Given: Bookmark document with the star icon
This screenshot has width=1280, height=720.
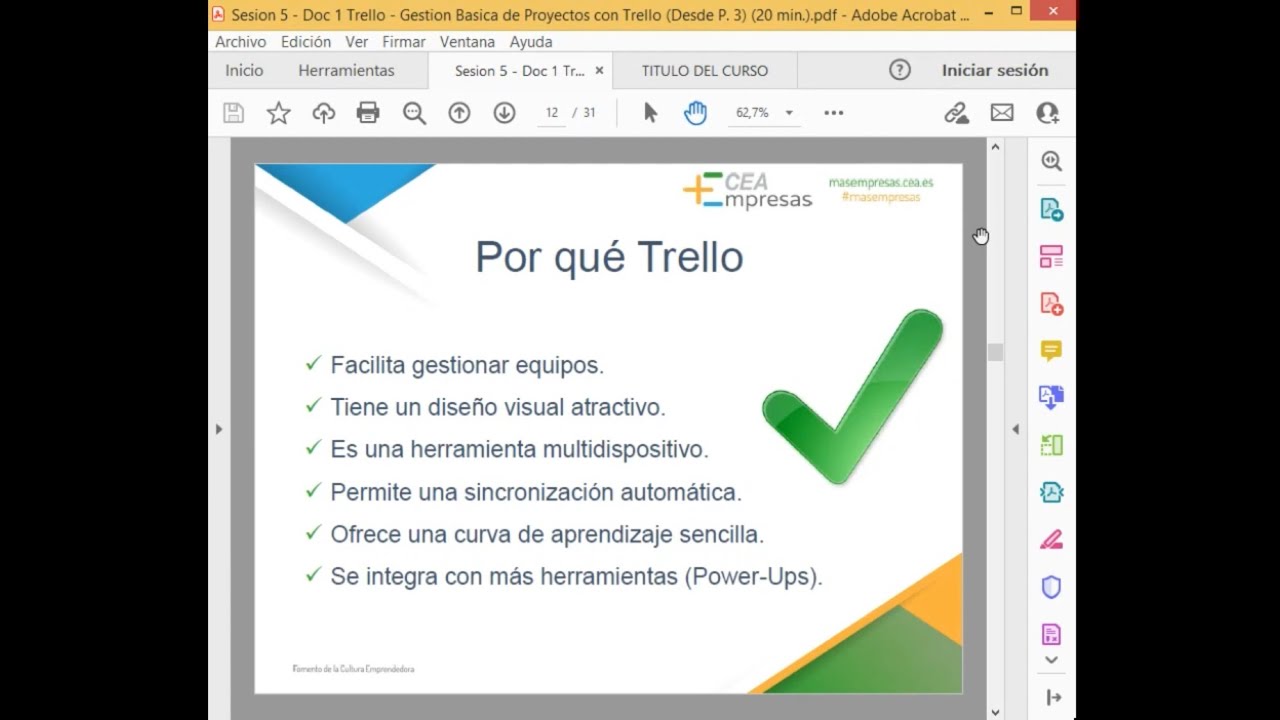Looking at the screenshot, I should click(278, 113).
